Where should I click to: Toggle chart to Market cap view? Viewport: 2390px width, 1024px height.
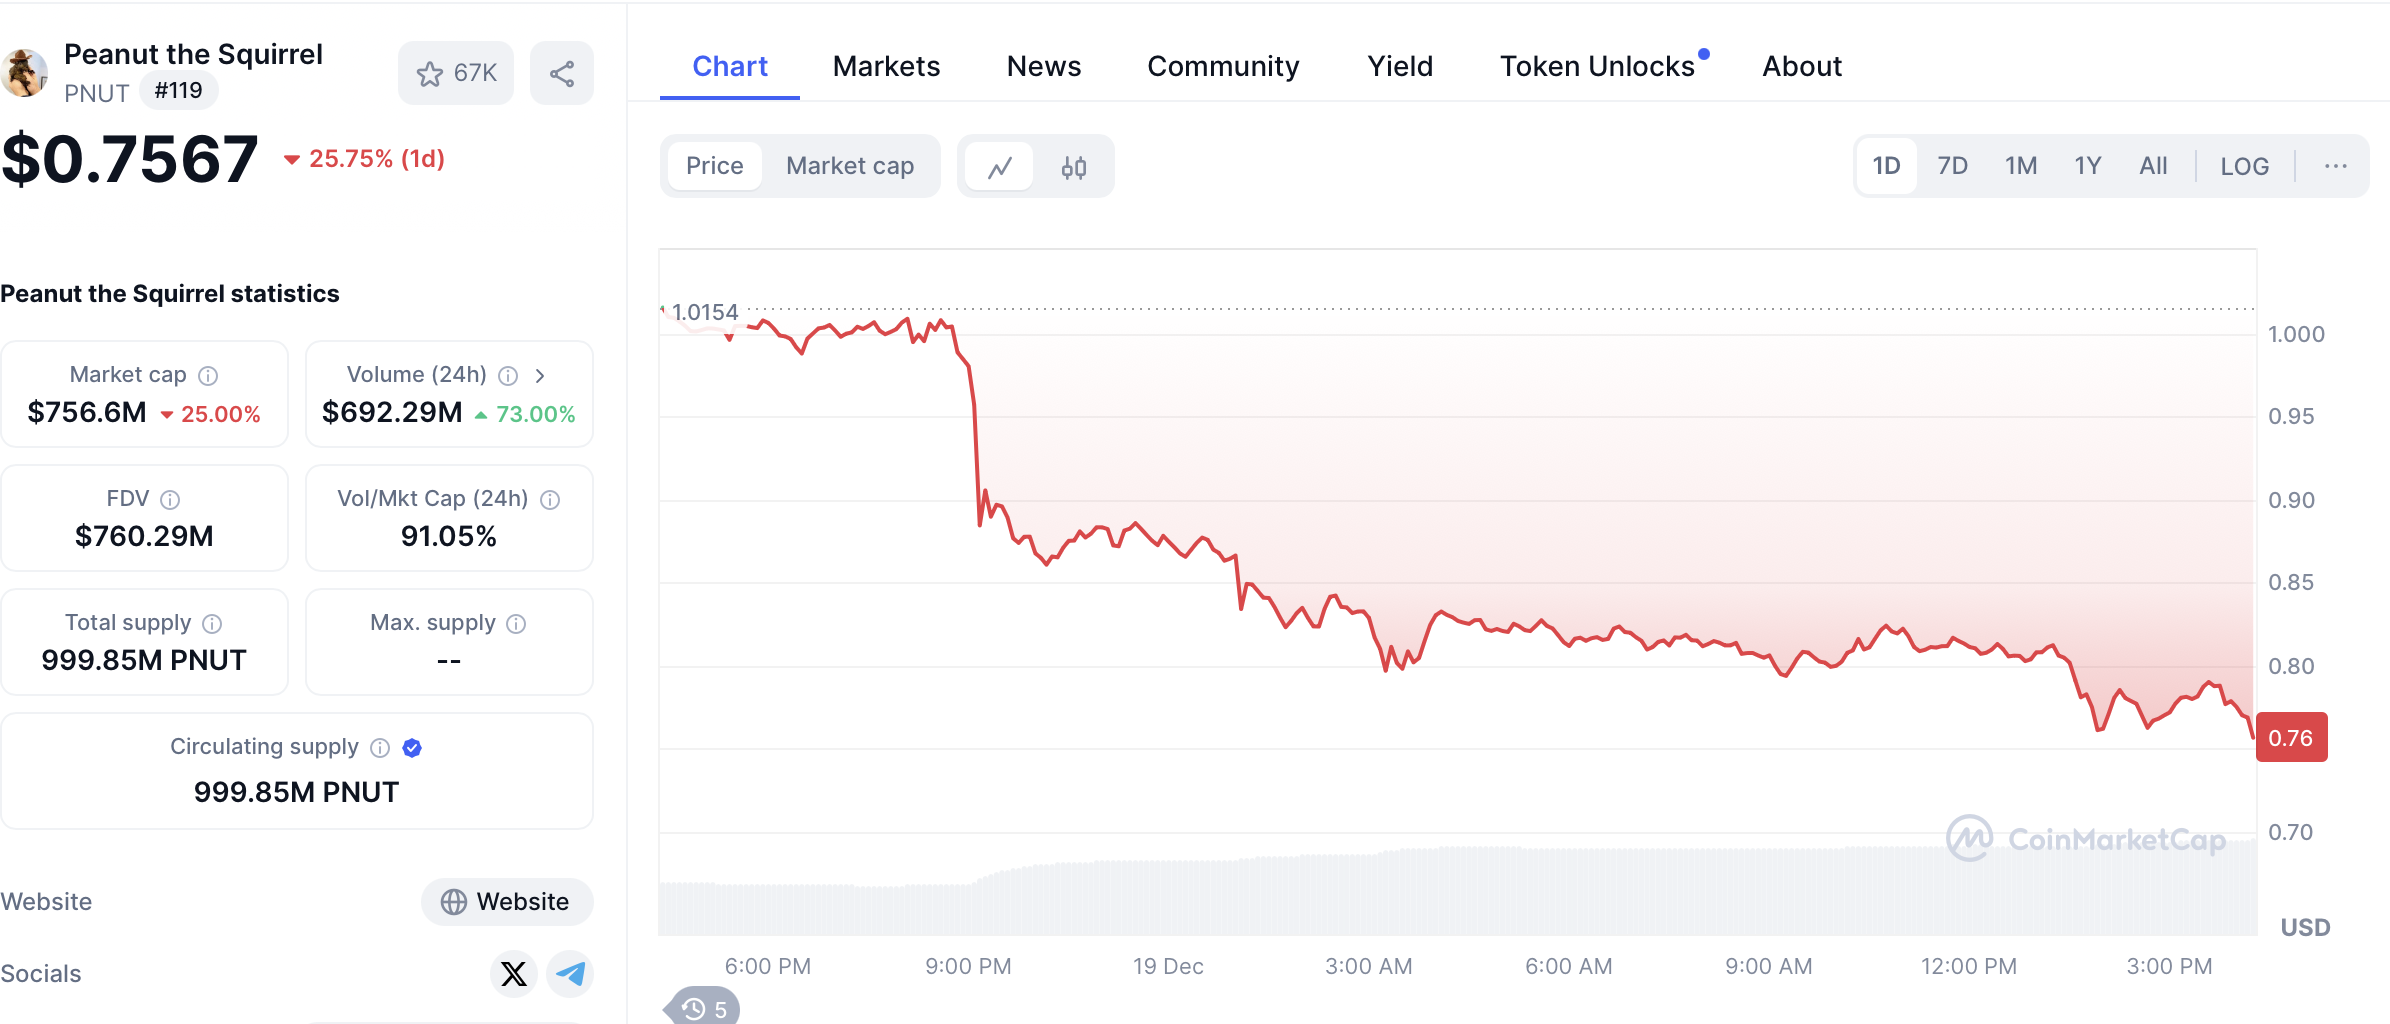pos(850,166)
